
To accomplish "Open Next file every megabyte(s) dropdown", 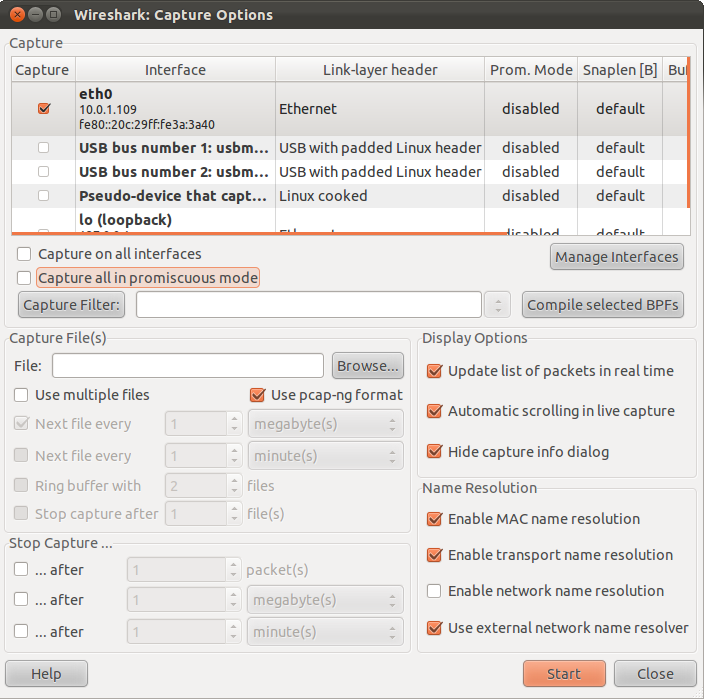I will pyautogui.click(x=326, y=424).
